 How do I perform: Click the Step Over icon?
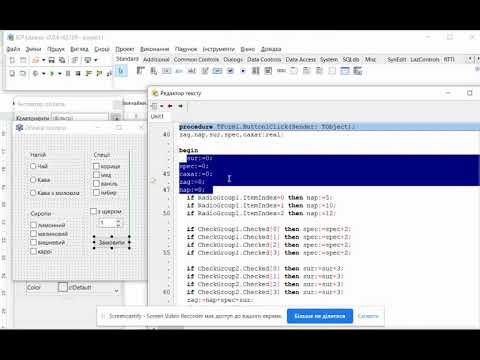coord(99,73)
